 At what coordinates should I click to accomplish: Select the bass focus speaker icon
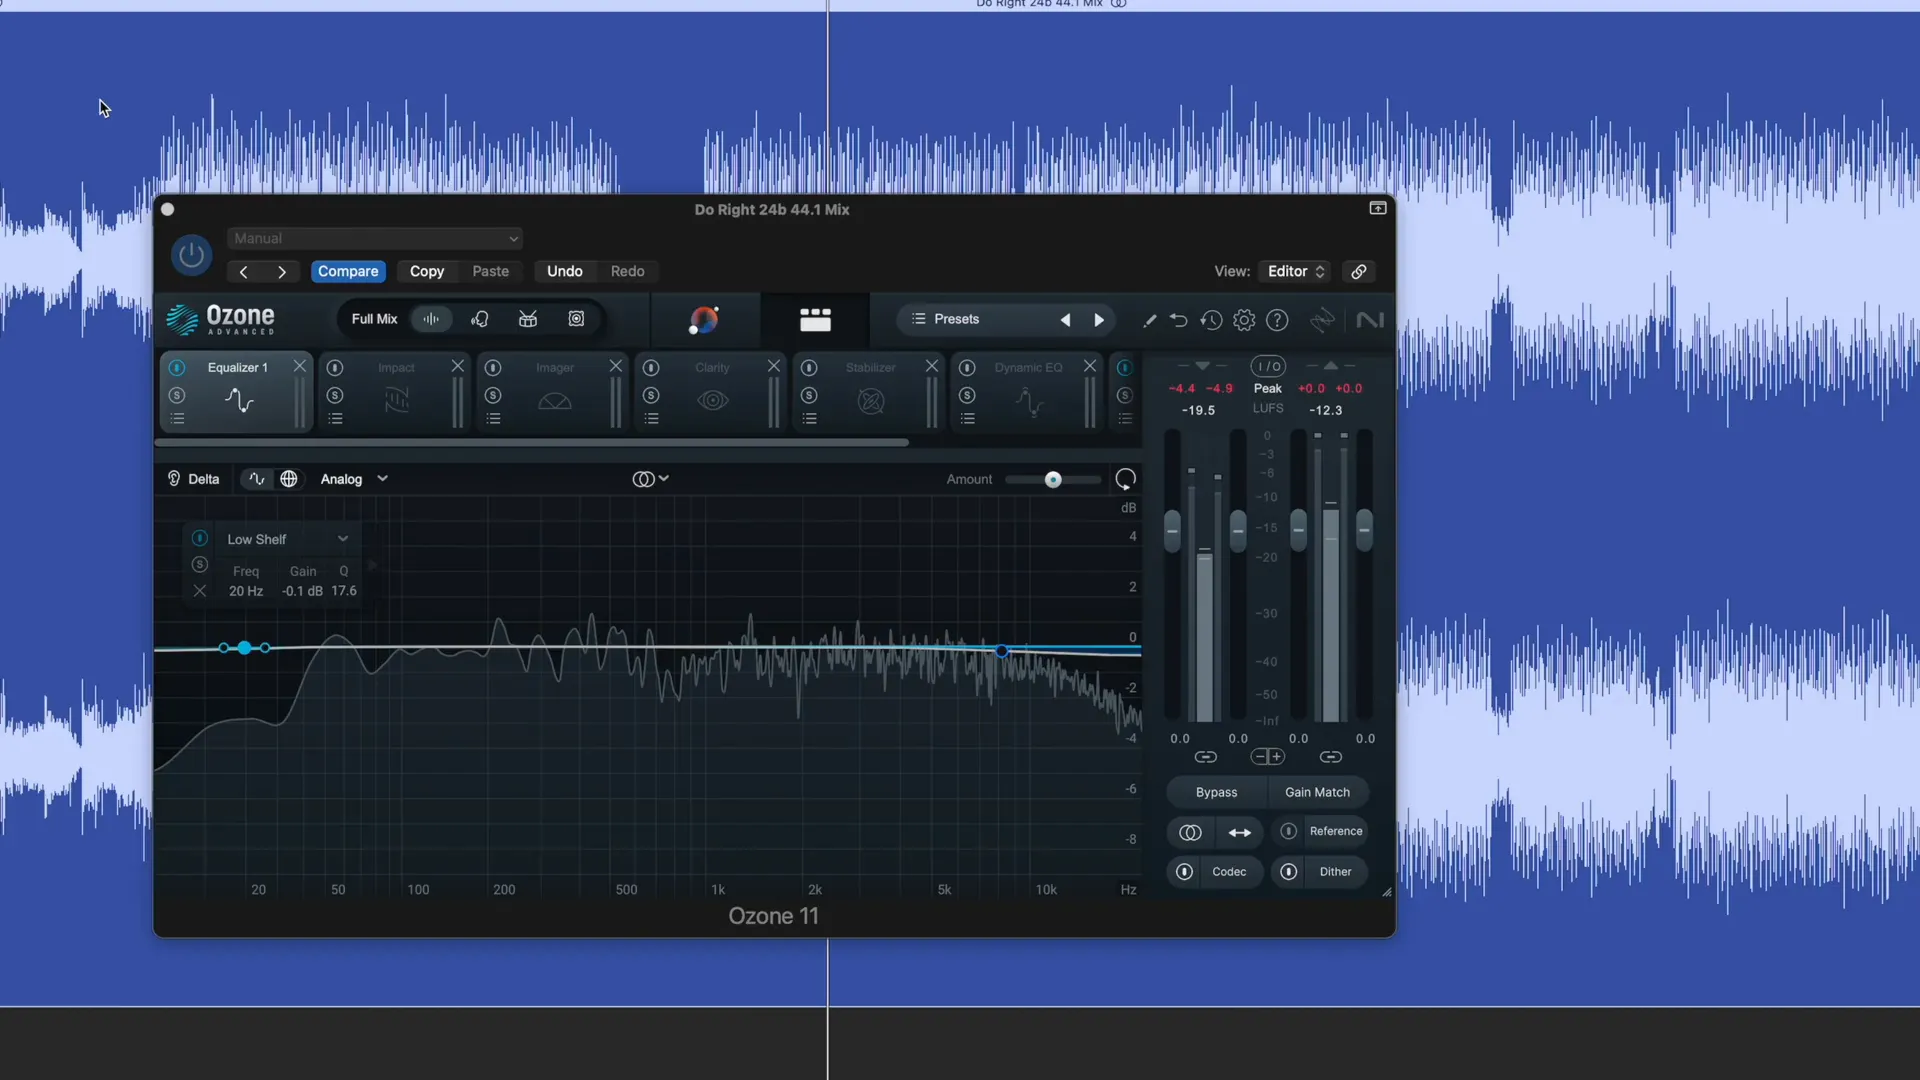[576, 319]
